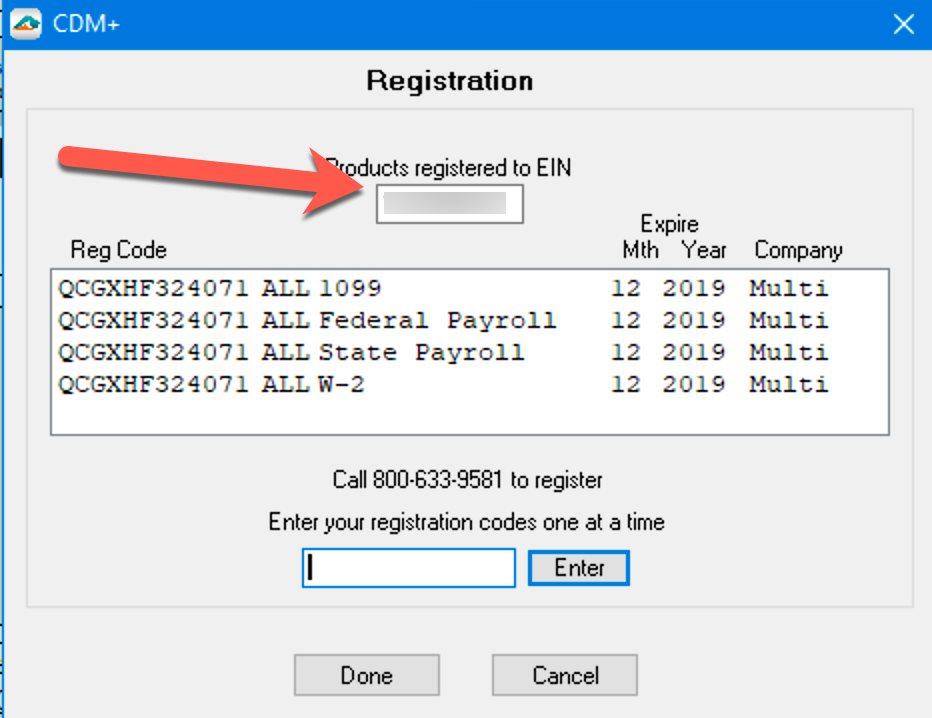This screenshot has height=718, width=932.
Task: Click the Registration heading text
Action: 449,80
